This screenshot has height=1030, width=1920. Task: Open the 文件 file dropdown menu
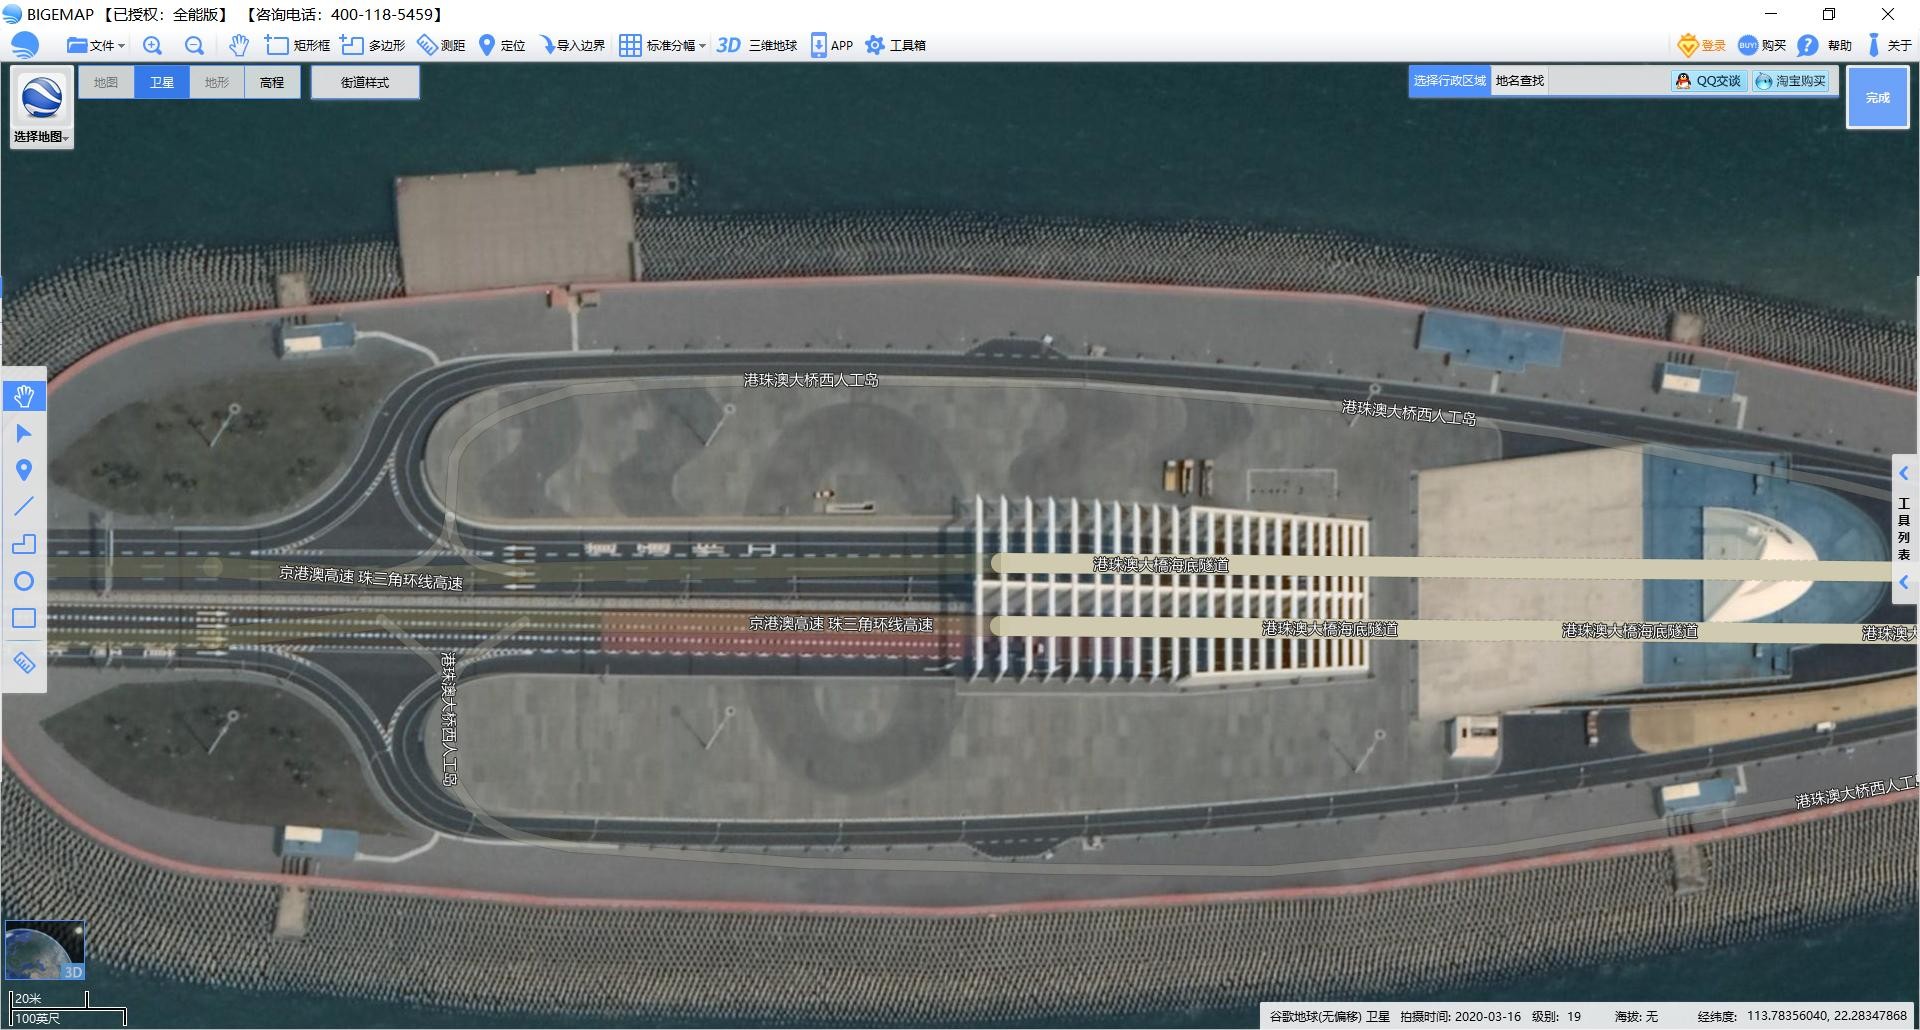tap(96, 45)
